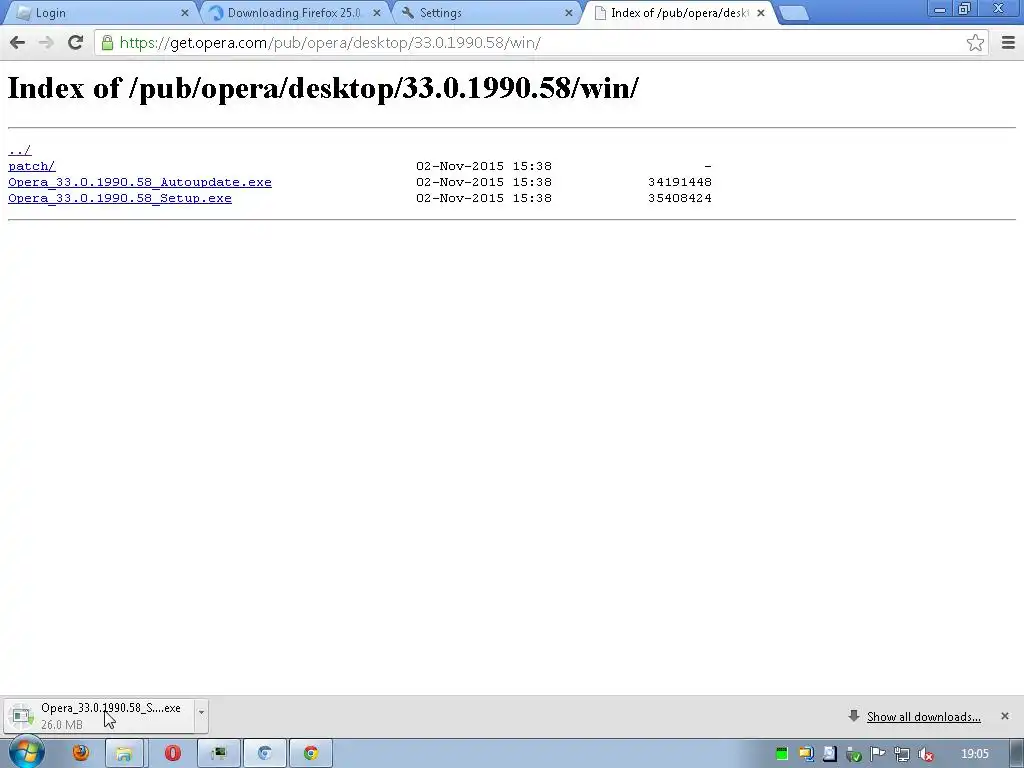Open the Windows Start menu
Viewport: 1024px width, 768px height.
tap(26, 753)
